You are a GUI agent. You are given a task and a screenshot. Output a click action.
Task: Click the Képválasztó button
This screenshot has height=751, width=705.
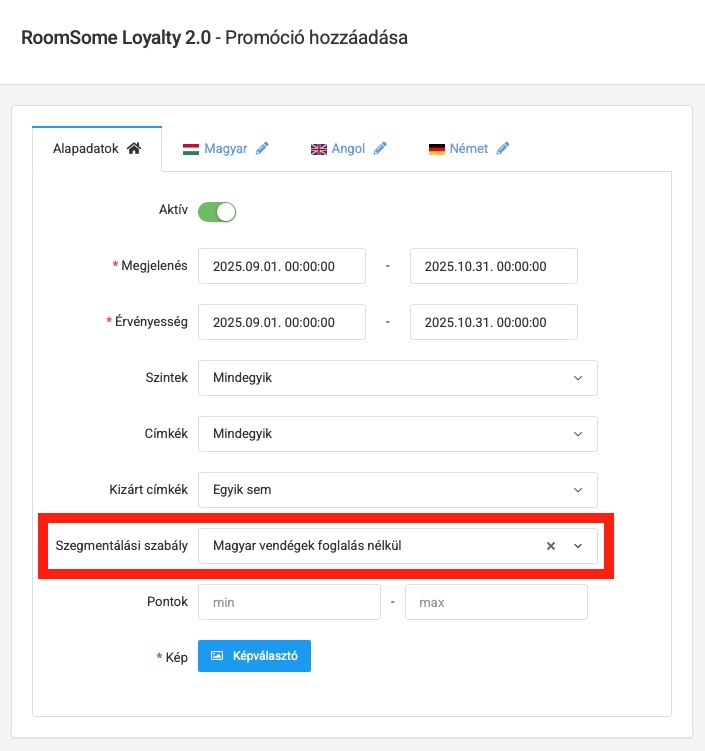[254, 656]
